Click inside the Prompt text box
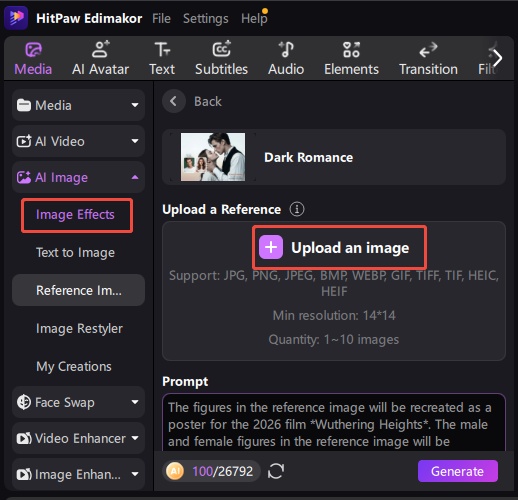The image size is (518, 500). click(x=334, y=422)
